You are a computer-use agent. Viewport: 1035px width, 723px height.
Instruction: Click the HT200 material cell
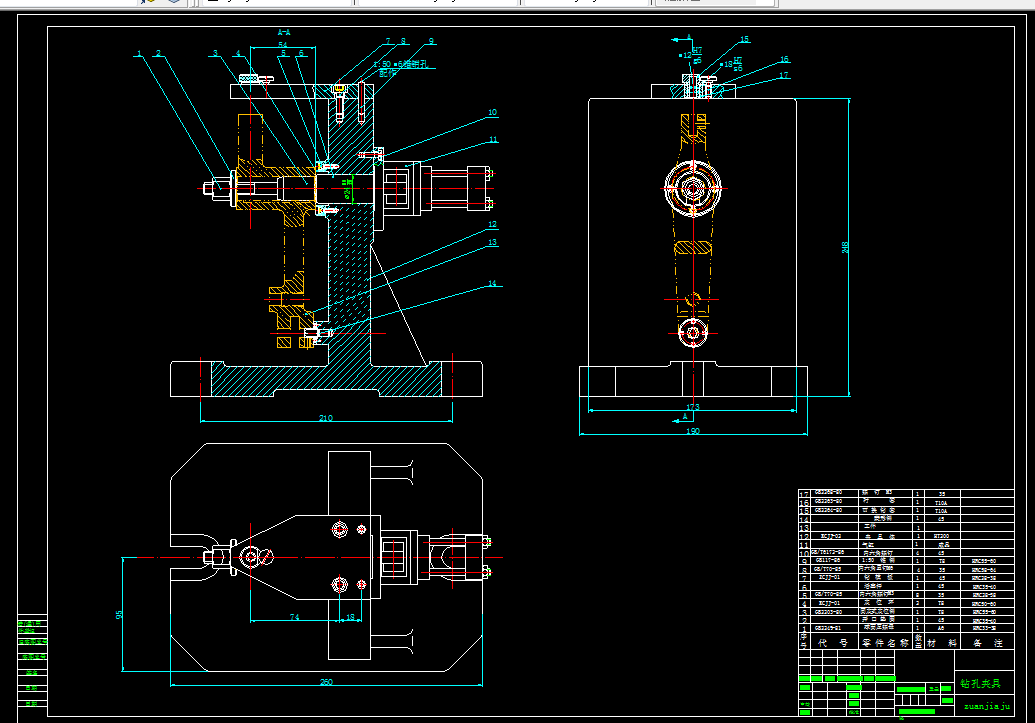click(x=941, y=536)
